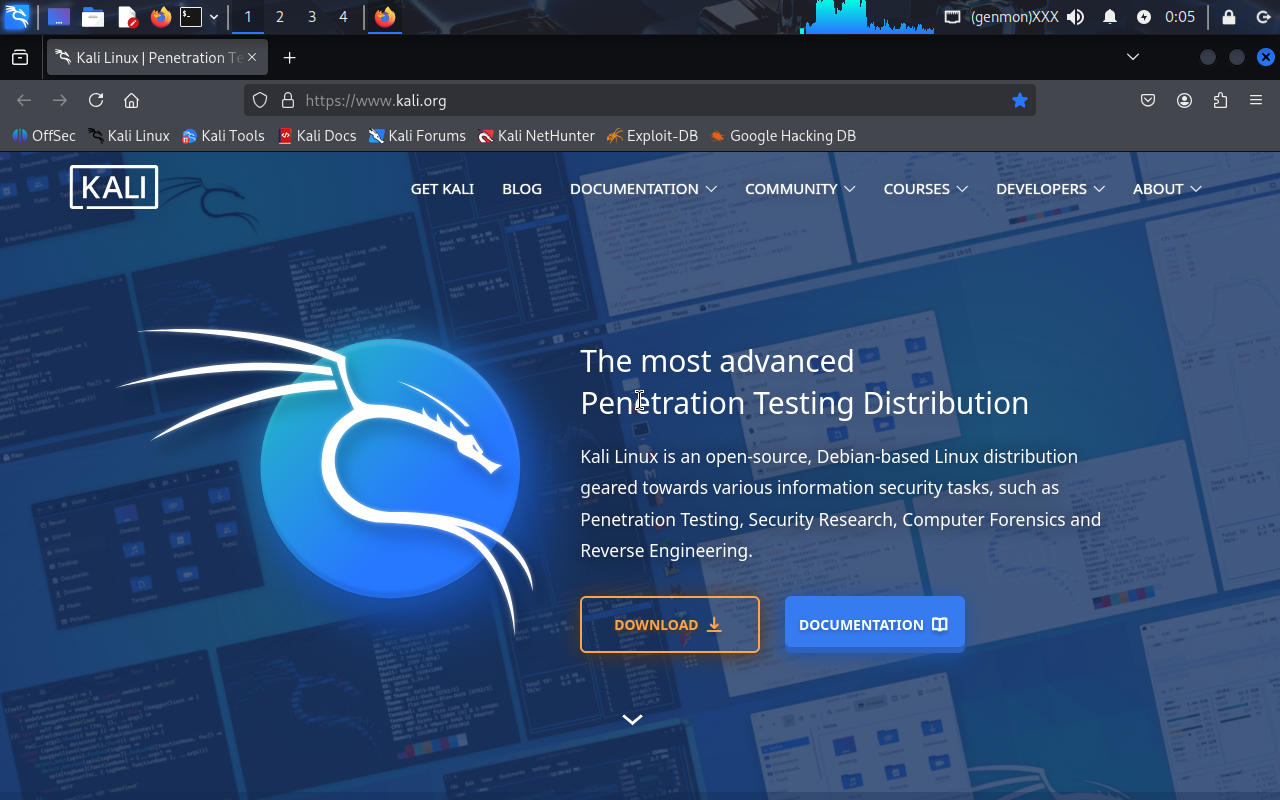This screenshot has width=1280, height=800.
Task: Go back with the back arrow
Action: (x=24, y=100)
